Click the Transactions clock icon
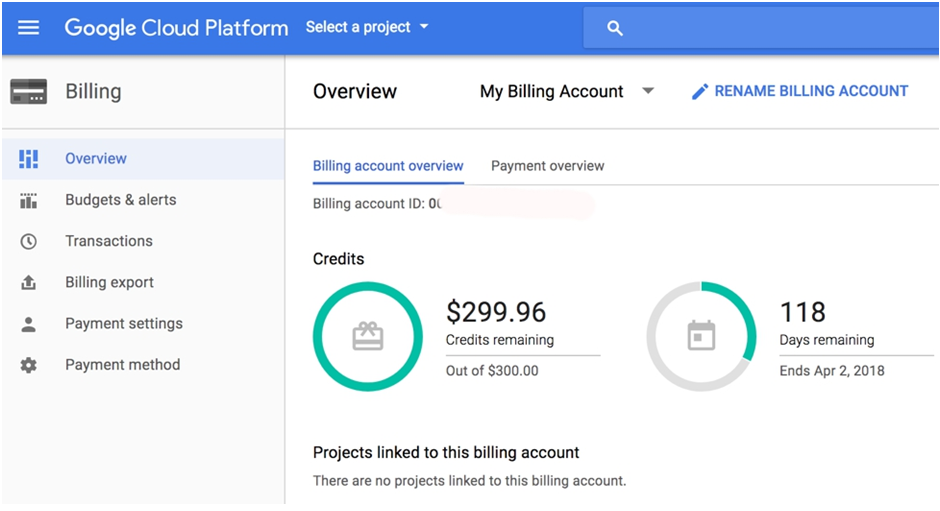The image size is (940, 511). pyautogui.click(x=28, y=241)
